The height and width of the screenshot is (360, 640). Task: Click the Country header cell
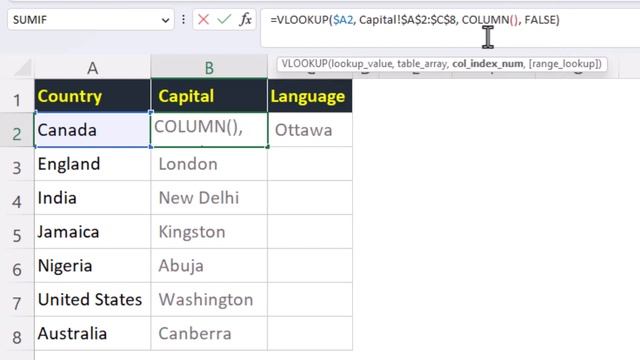coord(93,96)
